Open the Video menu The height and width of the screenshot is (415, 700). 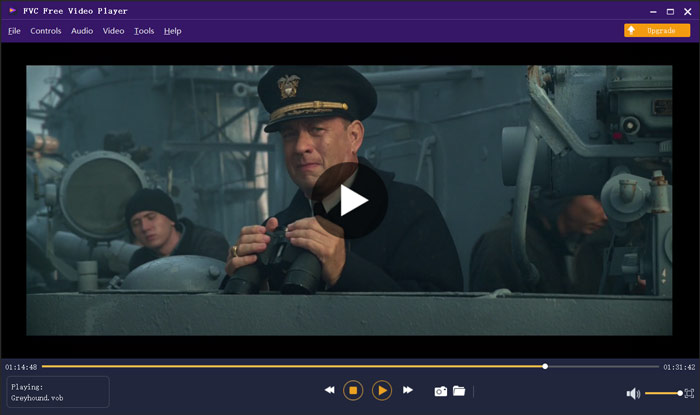(x=113, y=31)
